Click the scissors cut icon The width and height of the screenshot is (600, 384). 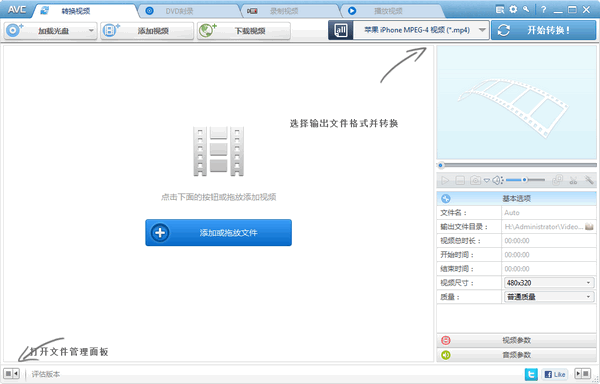573,180
